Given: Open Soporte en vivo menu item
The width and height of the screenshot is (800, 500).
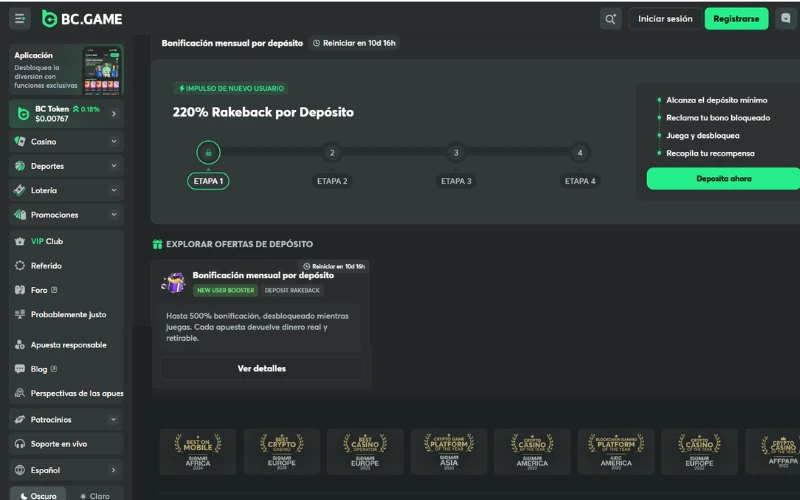Looking at the screenshot, I should (66, 444).
